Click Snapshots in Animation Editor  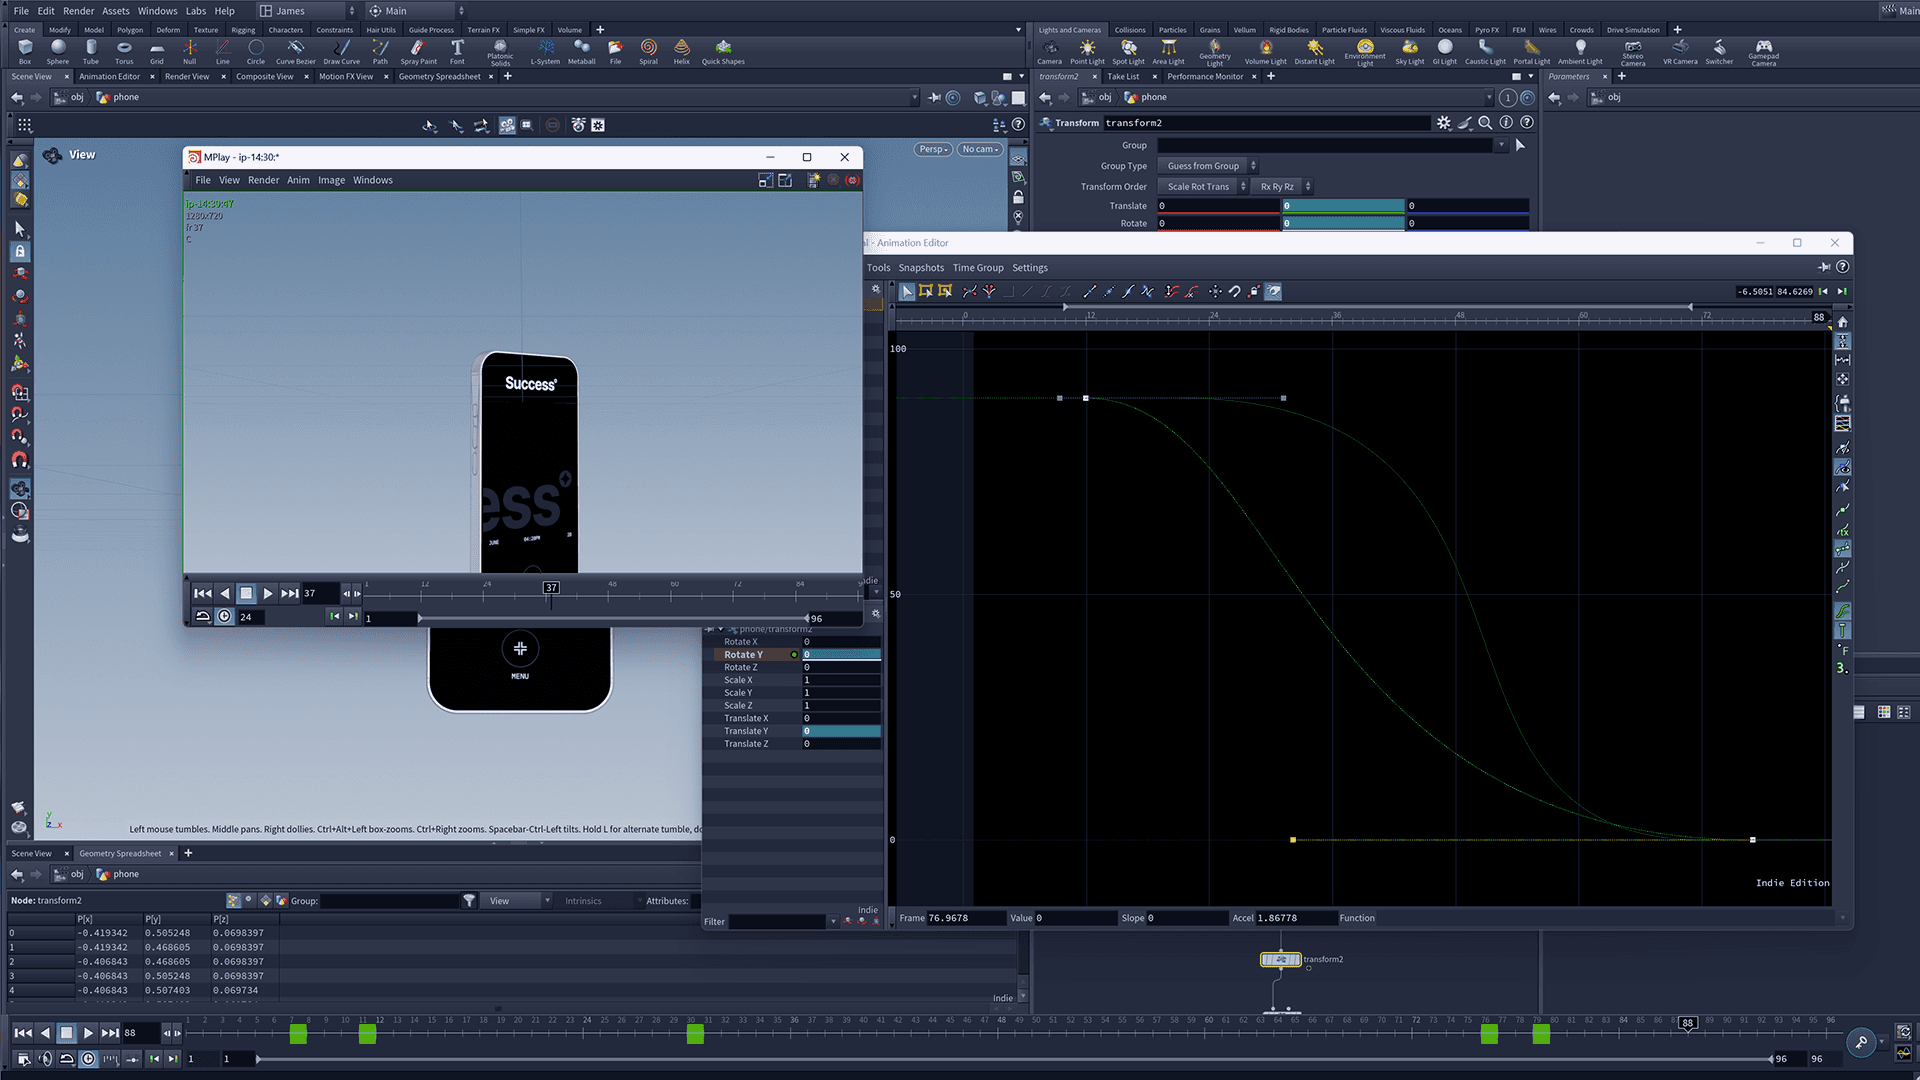pyautogui.click(x=920, y=268)
